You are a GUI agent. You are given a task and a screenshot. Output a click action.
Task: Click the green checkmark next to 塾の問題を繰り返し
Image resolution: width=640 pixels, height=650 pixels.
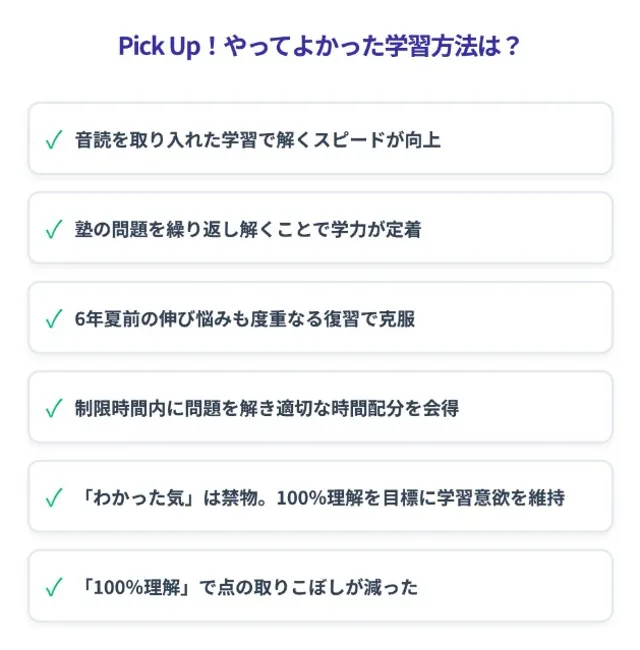click(x=54, y=229)
